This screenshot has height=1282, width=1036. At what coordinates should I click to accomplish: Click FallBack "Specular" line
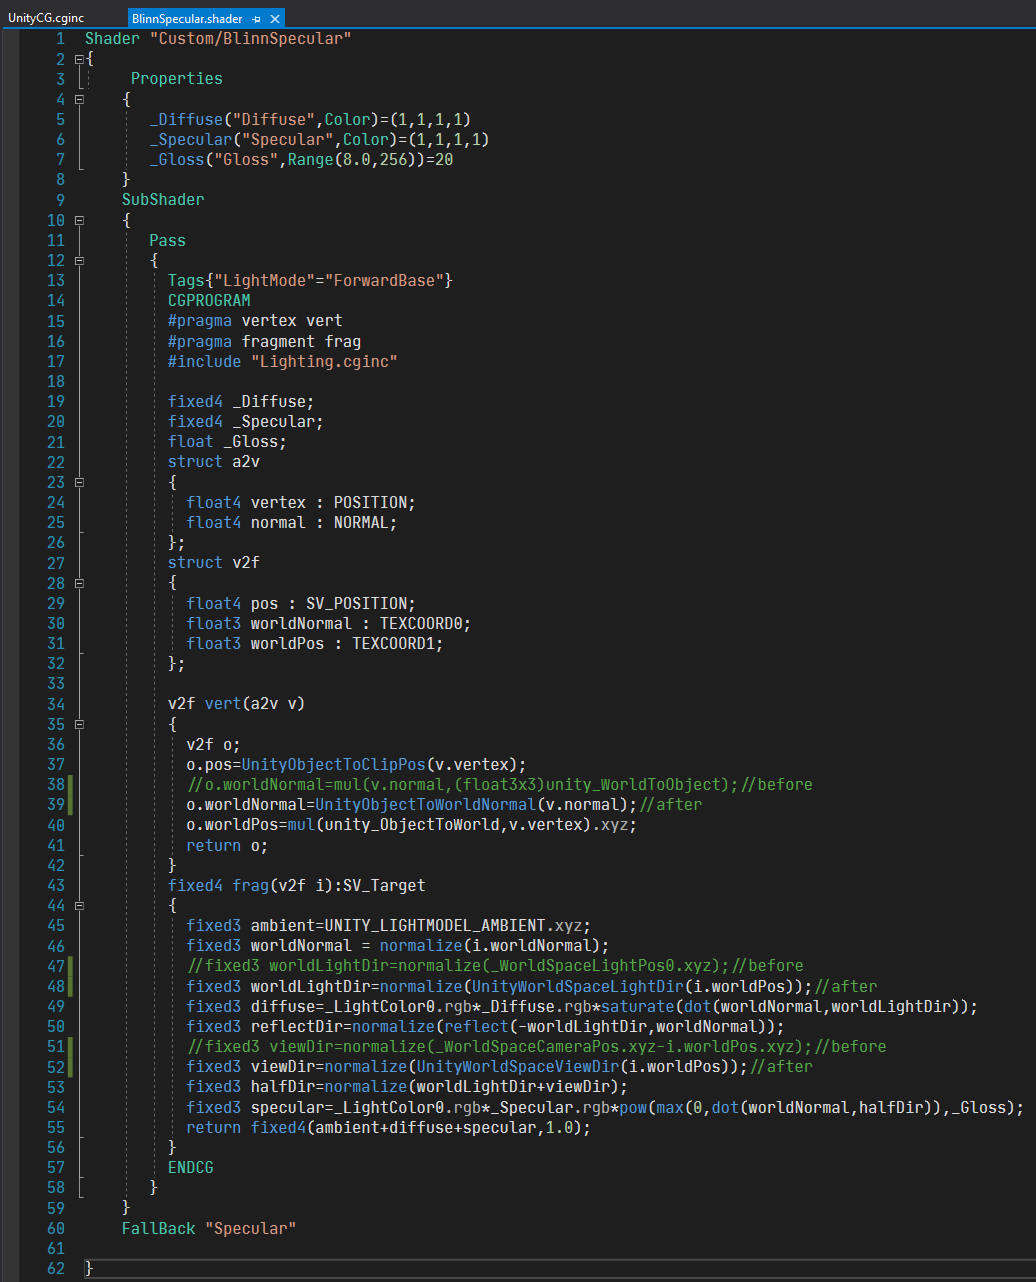(209, 1227)
